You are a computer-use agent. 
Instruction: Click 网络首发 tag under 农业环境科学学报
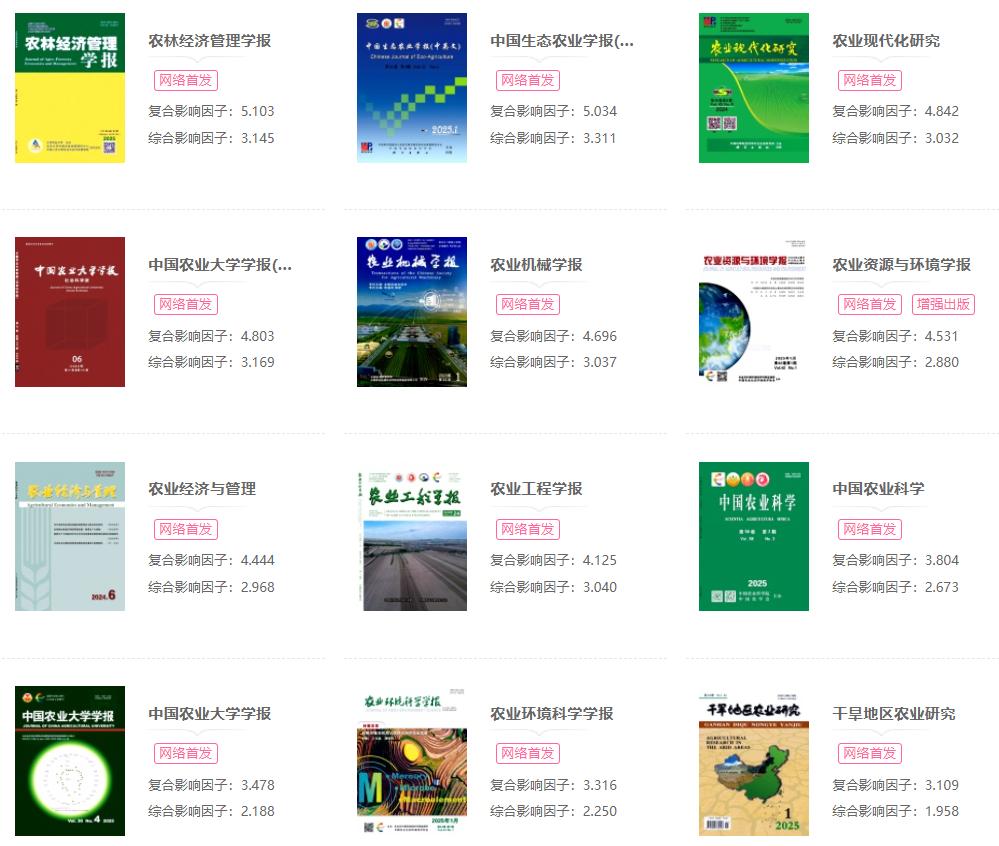[x=528, y=754]
